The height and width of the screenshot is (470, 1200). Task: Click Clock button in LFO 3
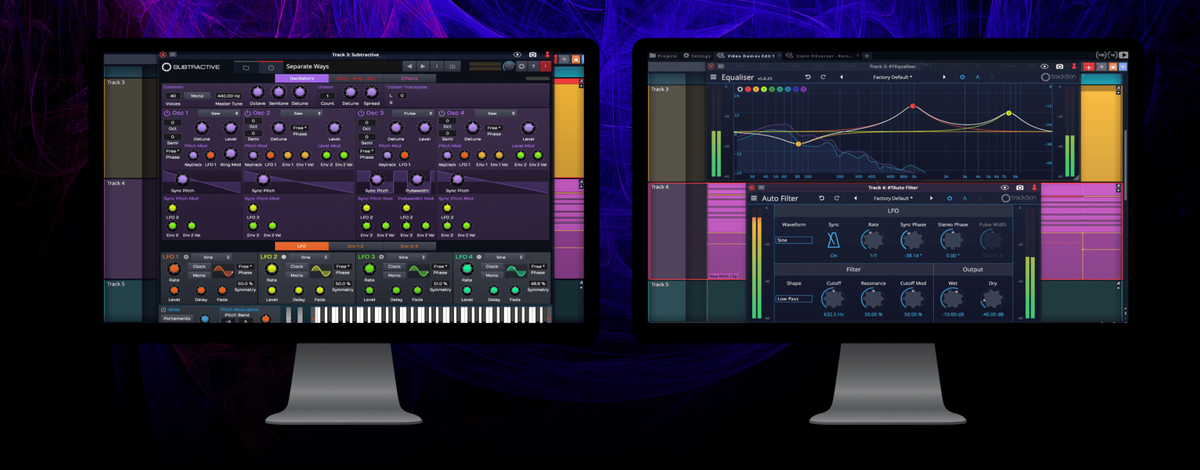tap(394, 266)
